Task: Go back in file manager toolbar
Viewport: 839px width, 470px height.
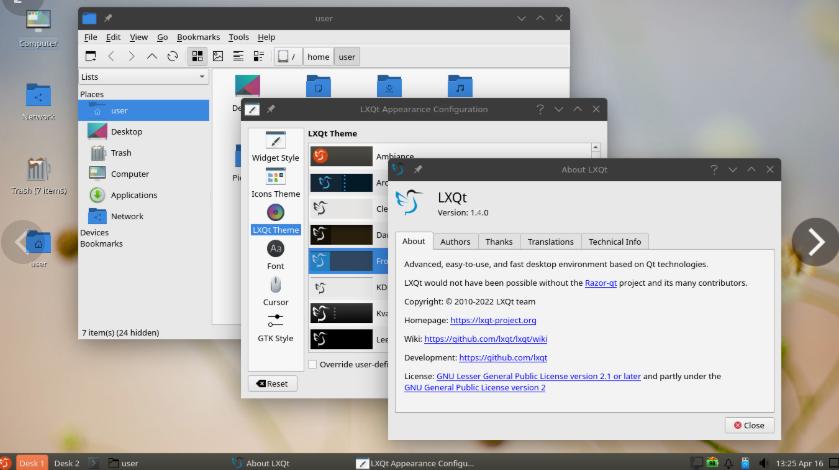Action: pyautogui.click(x=111, y=56)
